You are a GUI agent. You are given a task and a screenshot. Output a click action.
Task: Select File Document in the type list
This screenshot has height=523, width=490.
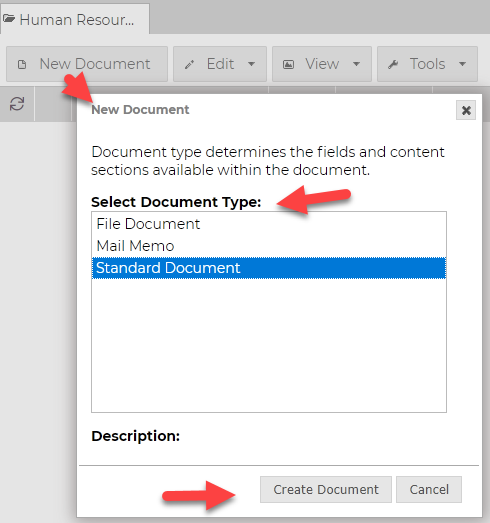269,224
